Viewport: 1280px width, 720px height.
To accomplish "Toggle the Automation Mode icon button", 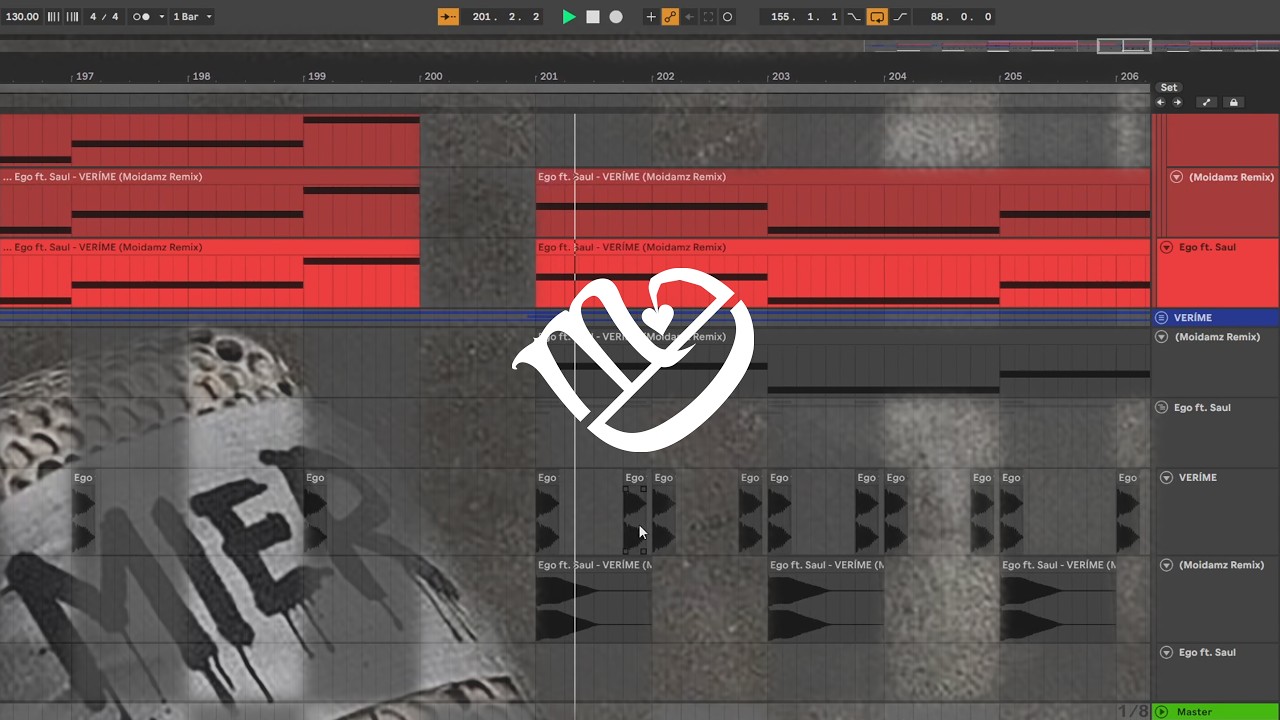I will coord(1207,102).
